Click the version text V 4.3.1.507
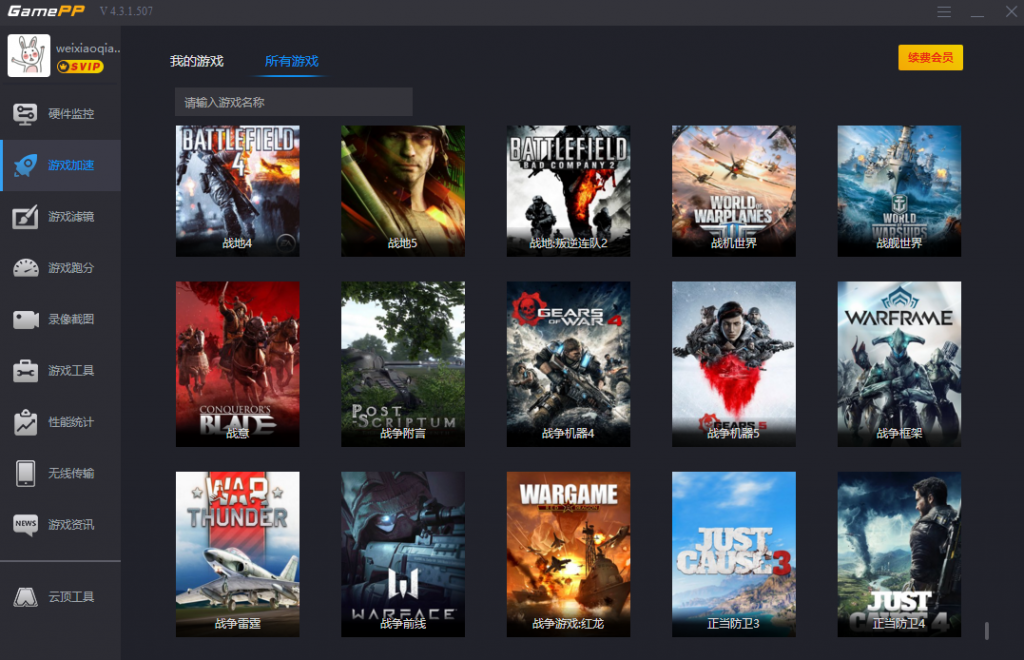The width and height of the screenshot is (1024, 660). 127,11
